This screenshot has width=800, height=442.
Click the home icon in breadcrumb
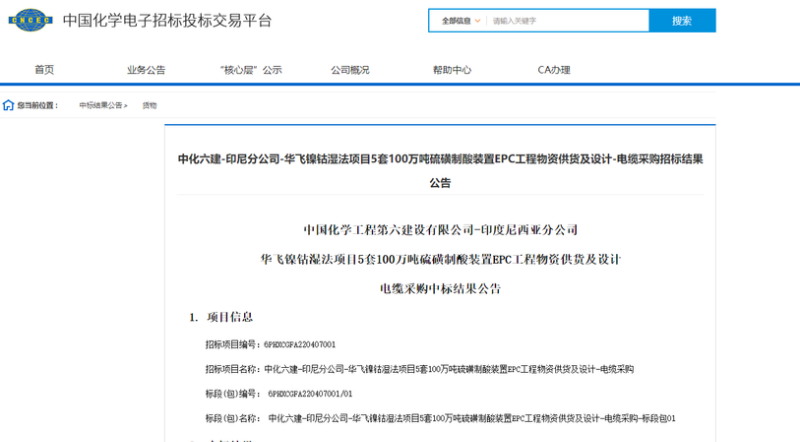8,105
